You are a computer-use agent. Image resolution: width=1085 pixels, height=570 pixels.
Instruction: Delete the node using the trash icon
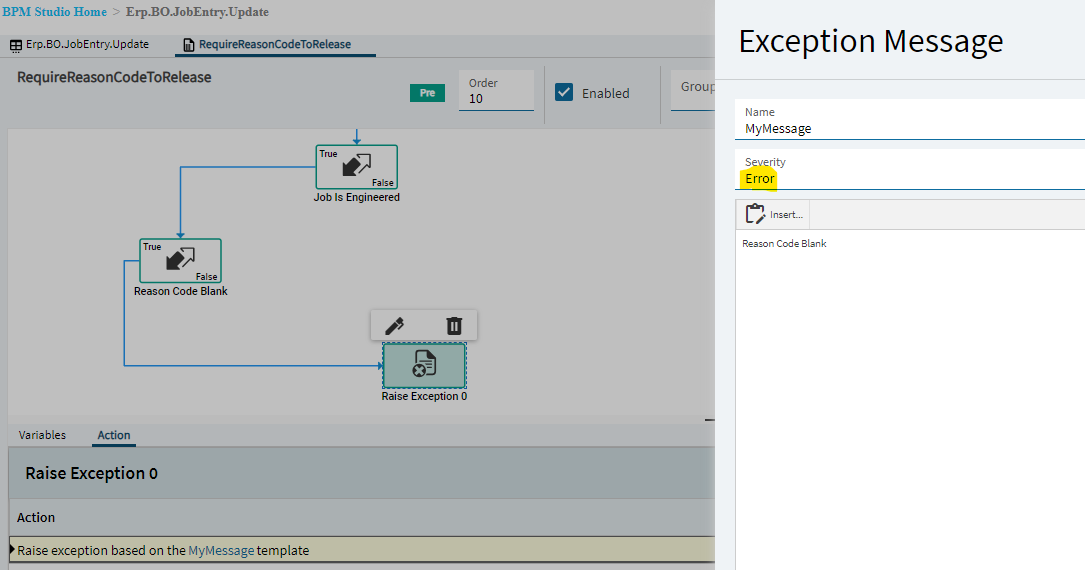tap(454, 326)
